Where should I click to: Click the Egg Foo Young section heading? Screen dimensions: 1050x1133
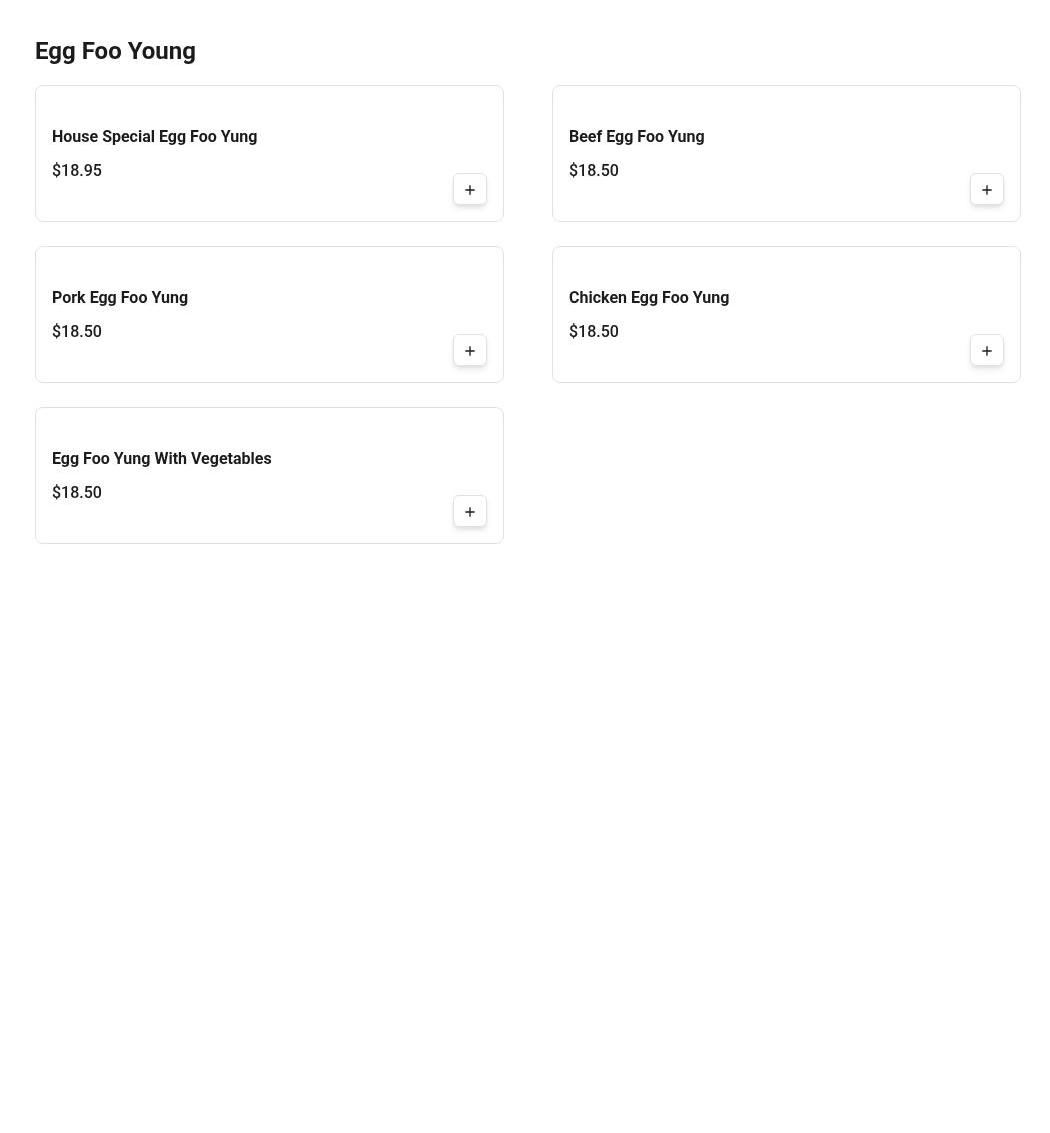[116, 51]
